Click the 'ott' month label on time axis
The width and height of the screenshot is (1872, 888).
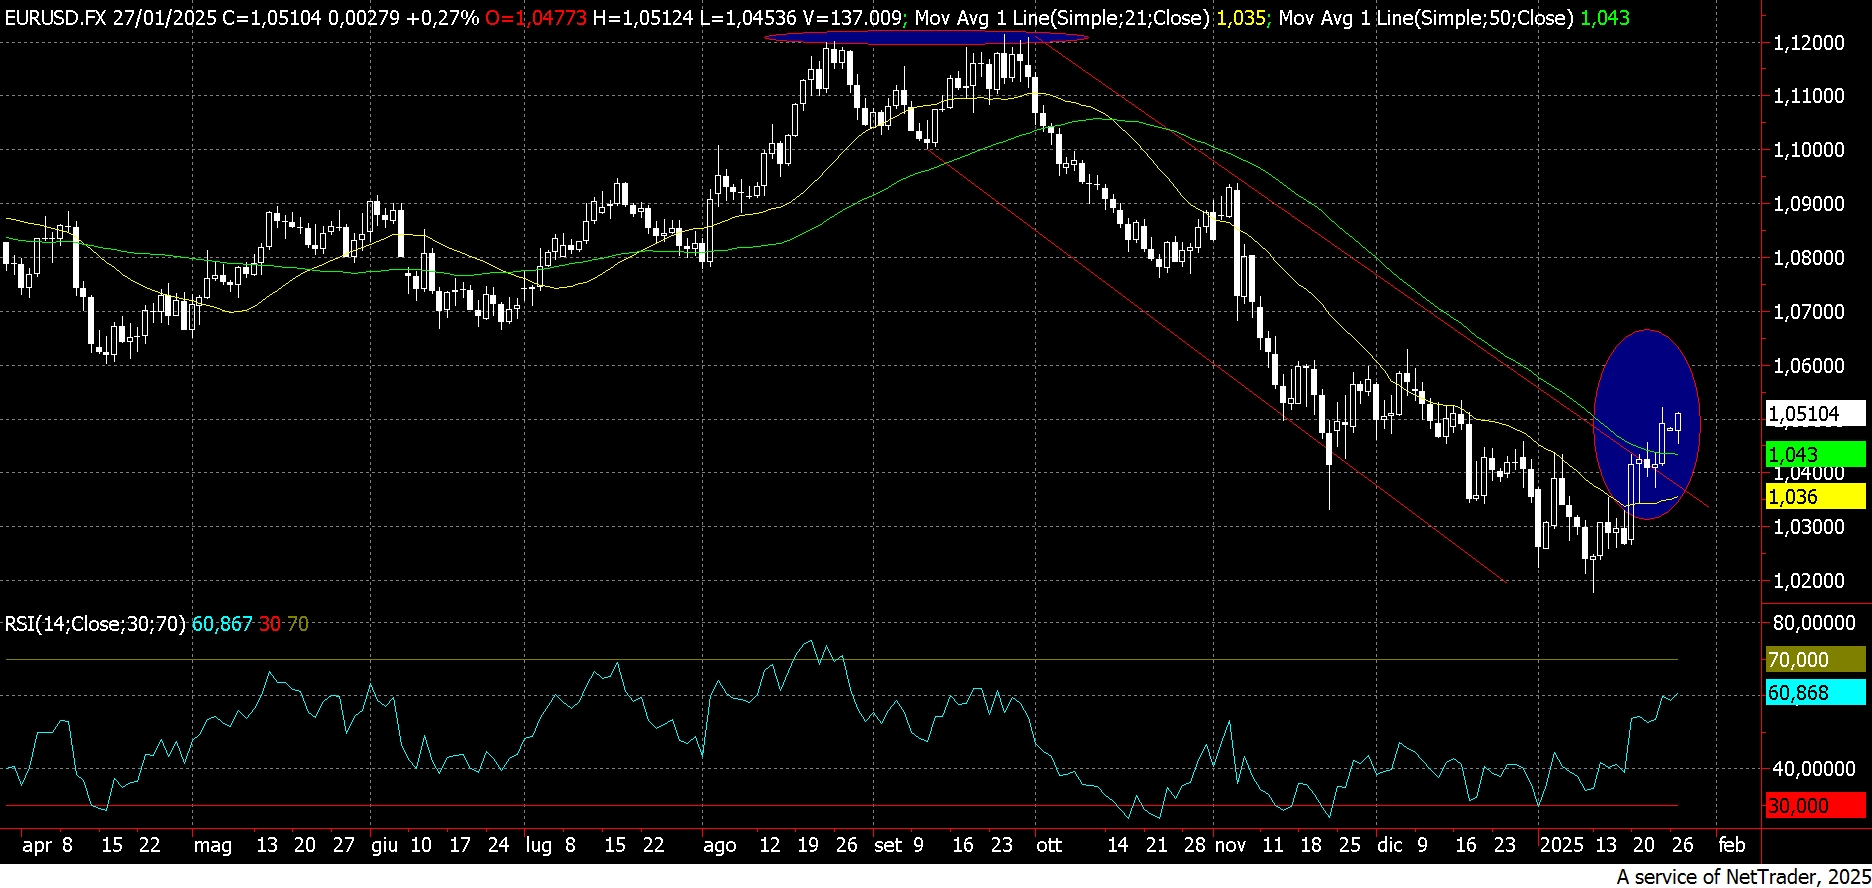[1049, 845]
